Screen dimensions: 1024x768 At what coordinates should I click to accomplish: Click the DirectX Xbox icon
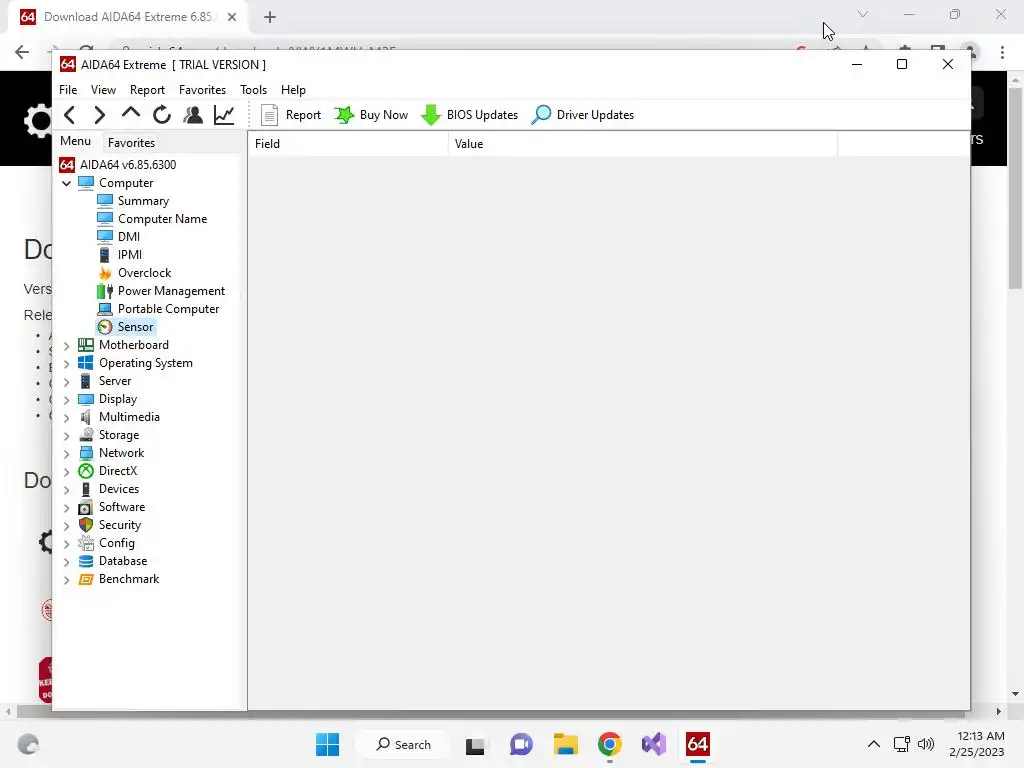[x=86, y=471]
